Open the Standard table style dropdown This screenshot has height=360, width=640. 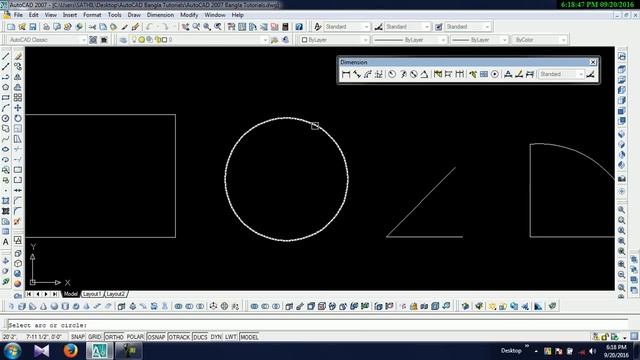(468, 27)
